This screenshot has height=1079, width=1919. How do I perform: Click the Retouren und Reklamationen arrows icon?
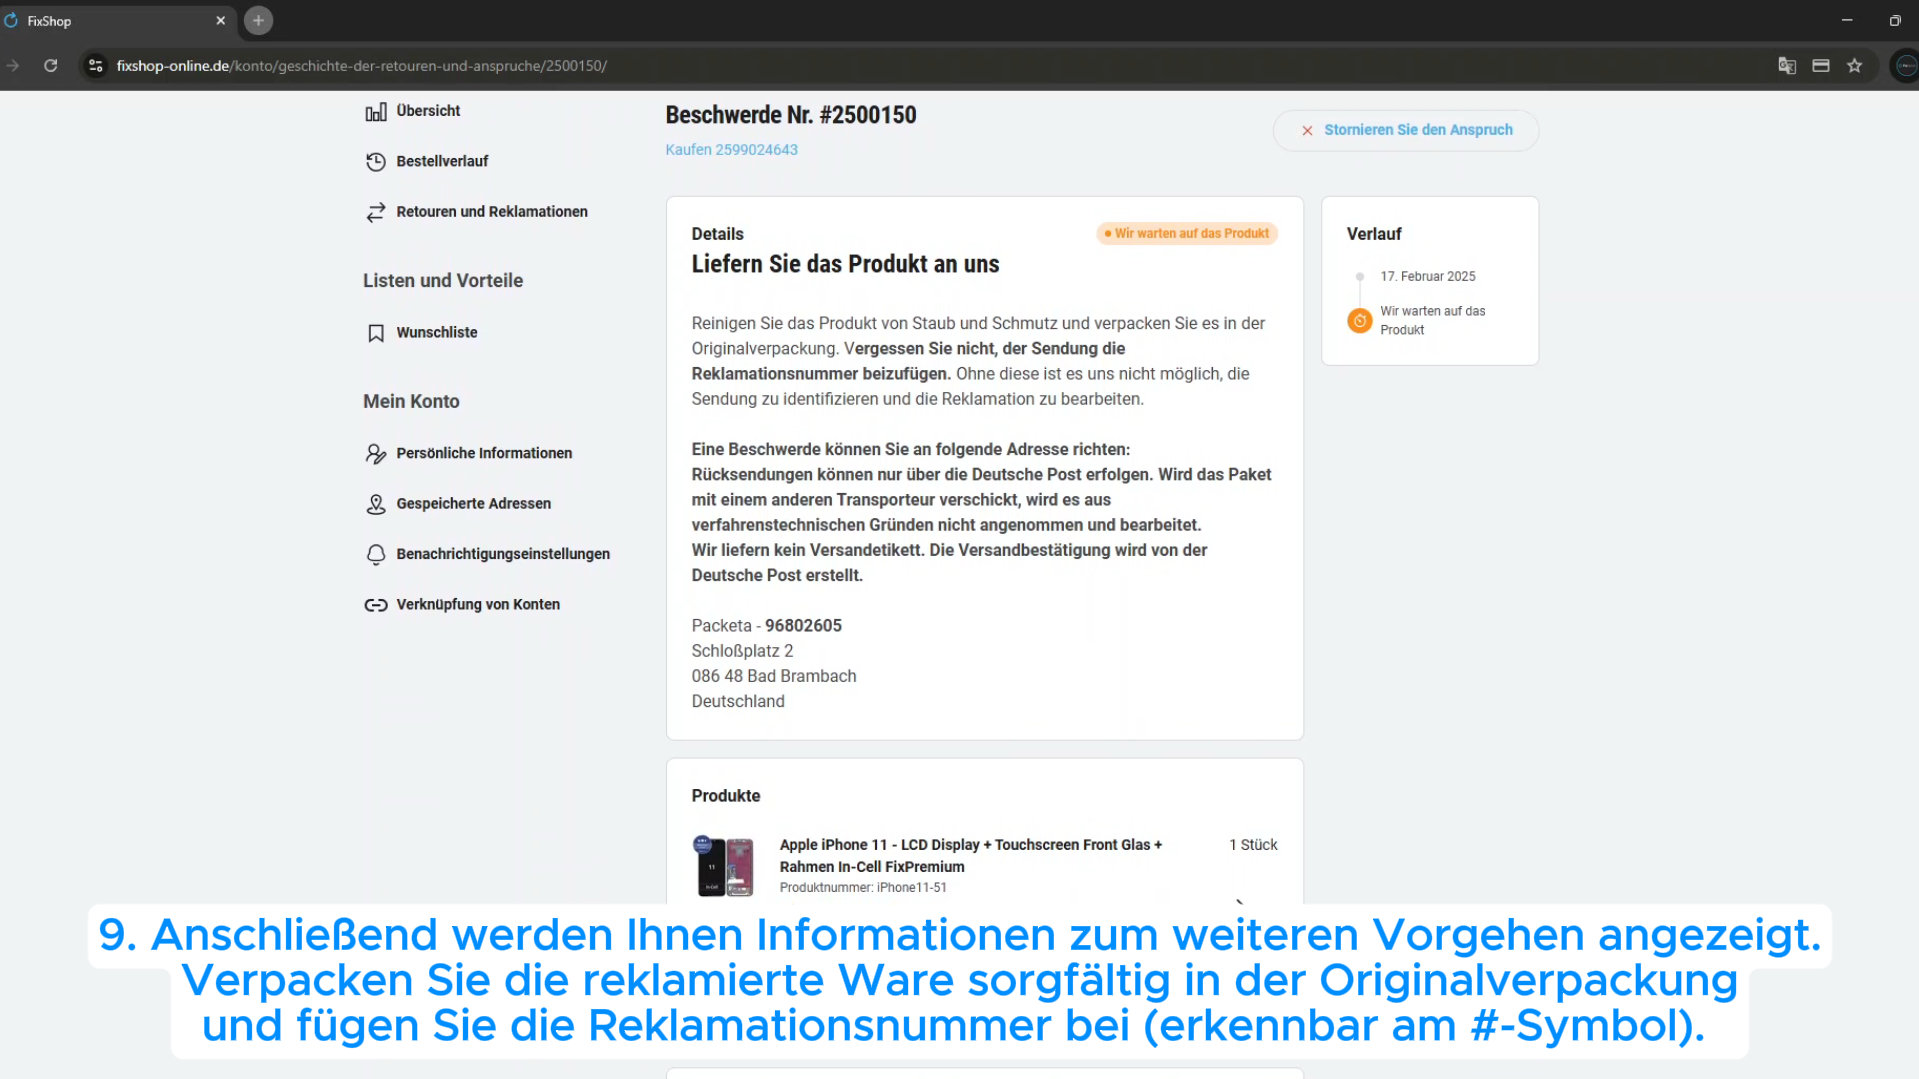click(375, 212)
